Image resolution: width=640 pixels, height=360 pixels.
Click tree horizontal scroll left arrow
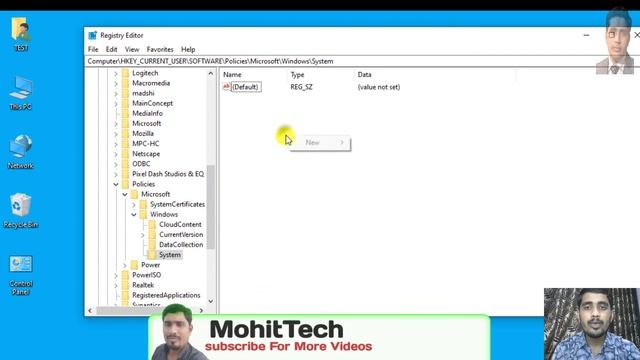click(x=90, y=311)
